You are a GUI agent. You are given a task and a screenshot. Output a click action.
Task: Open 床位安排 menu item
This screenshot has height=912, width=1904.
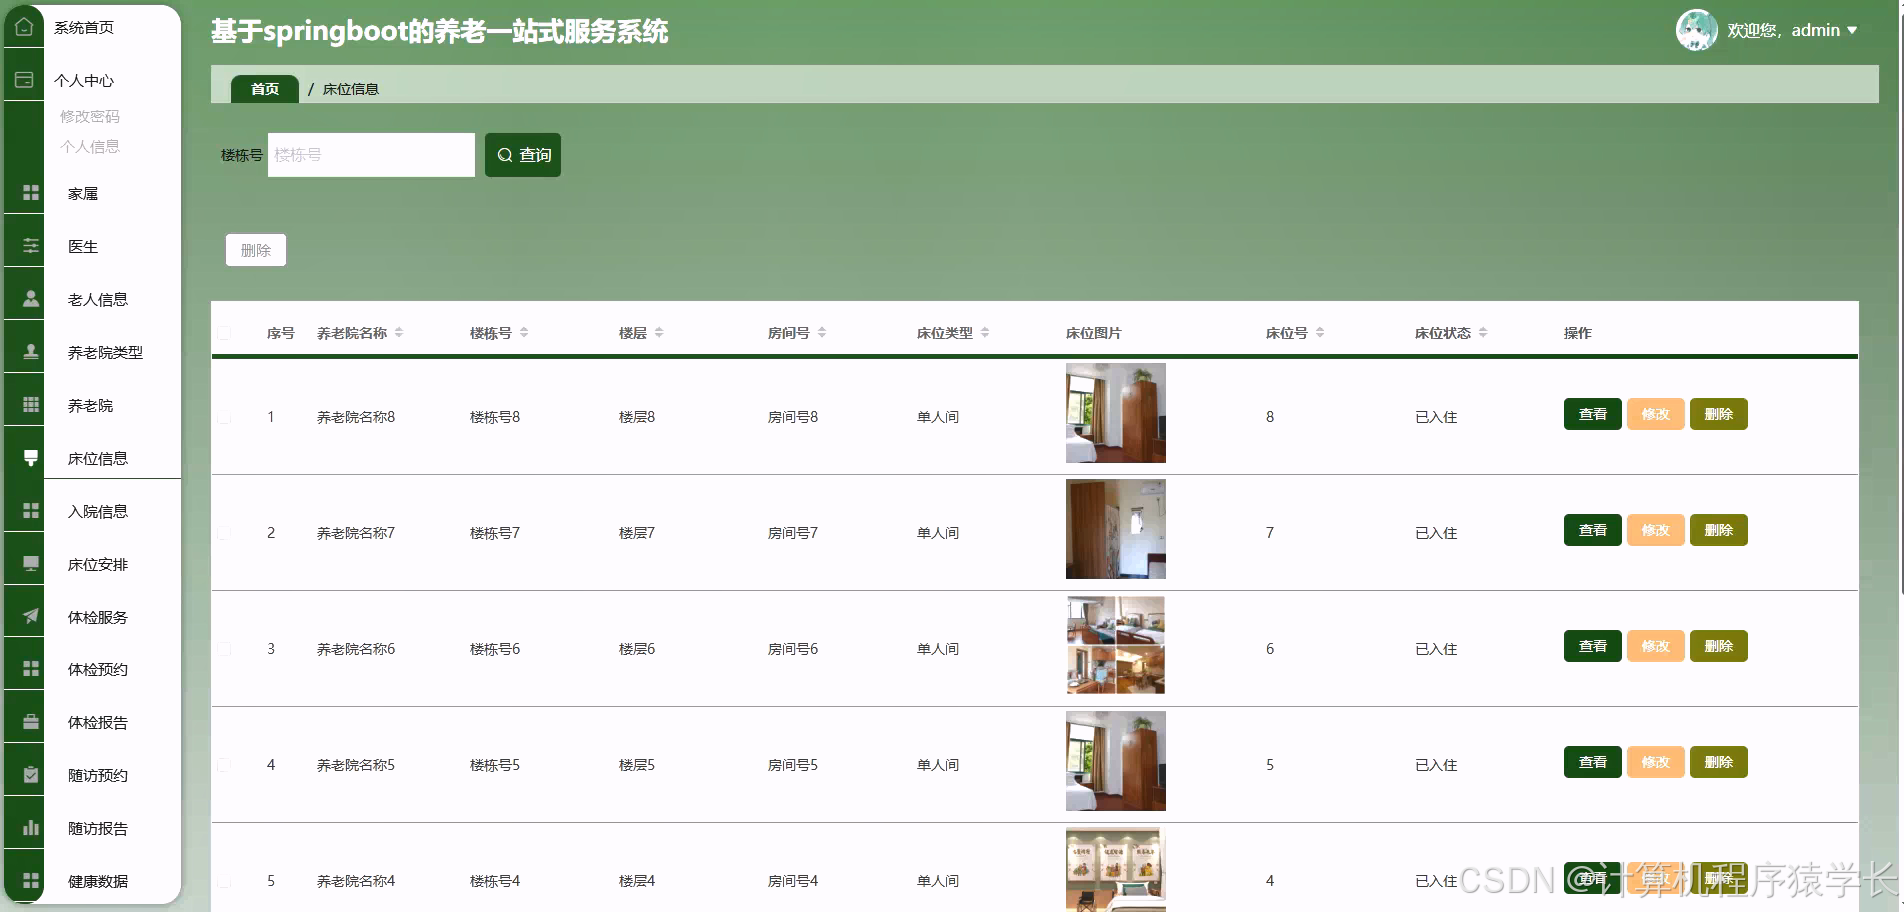(x=98, y=564)
